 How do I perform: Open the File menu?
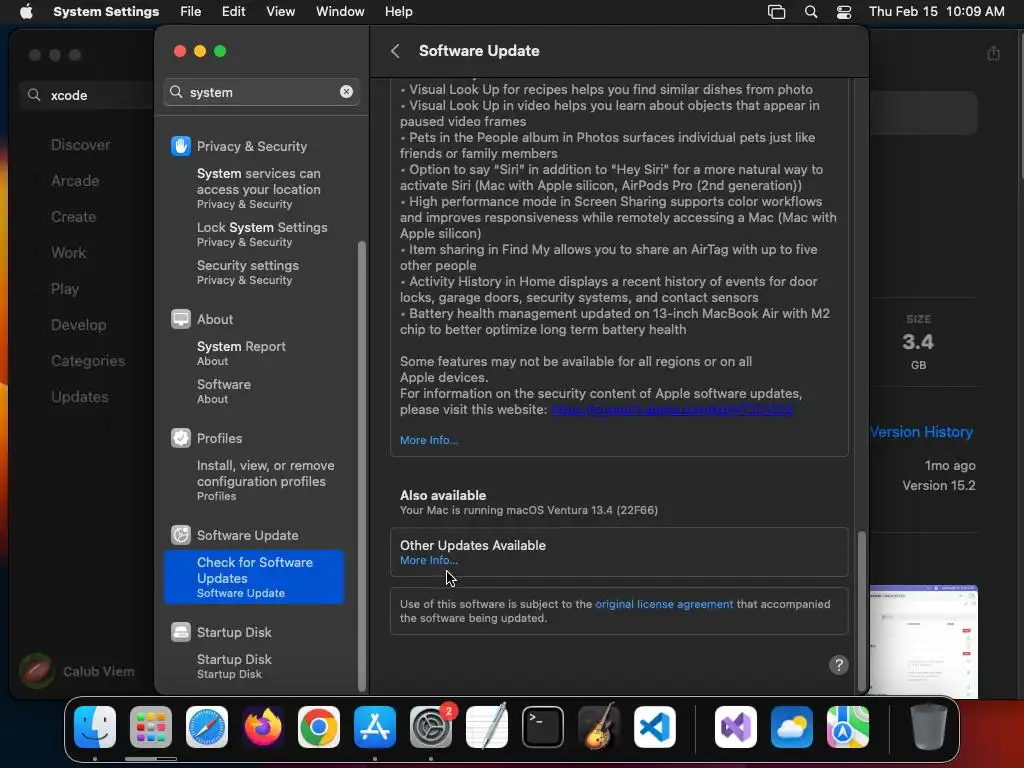[x=191, y=12]
